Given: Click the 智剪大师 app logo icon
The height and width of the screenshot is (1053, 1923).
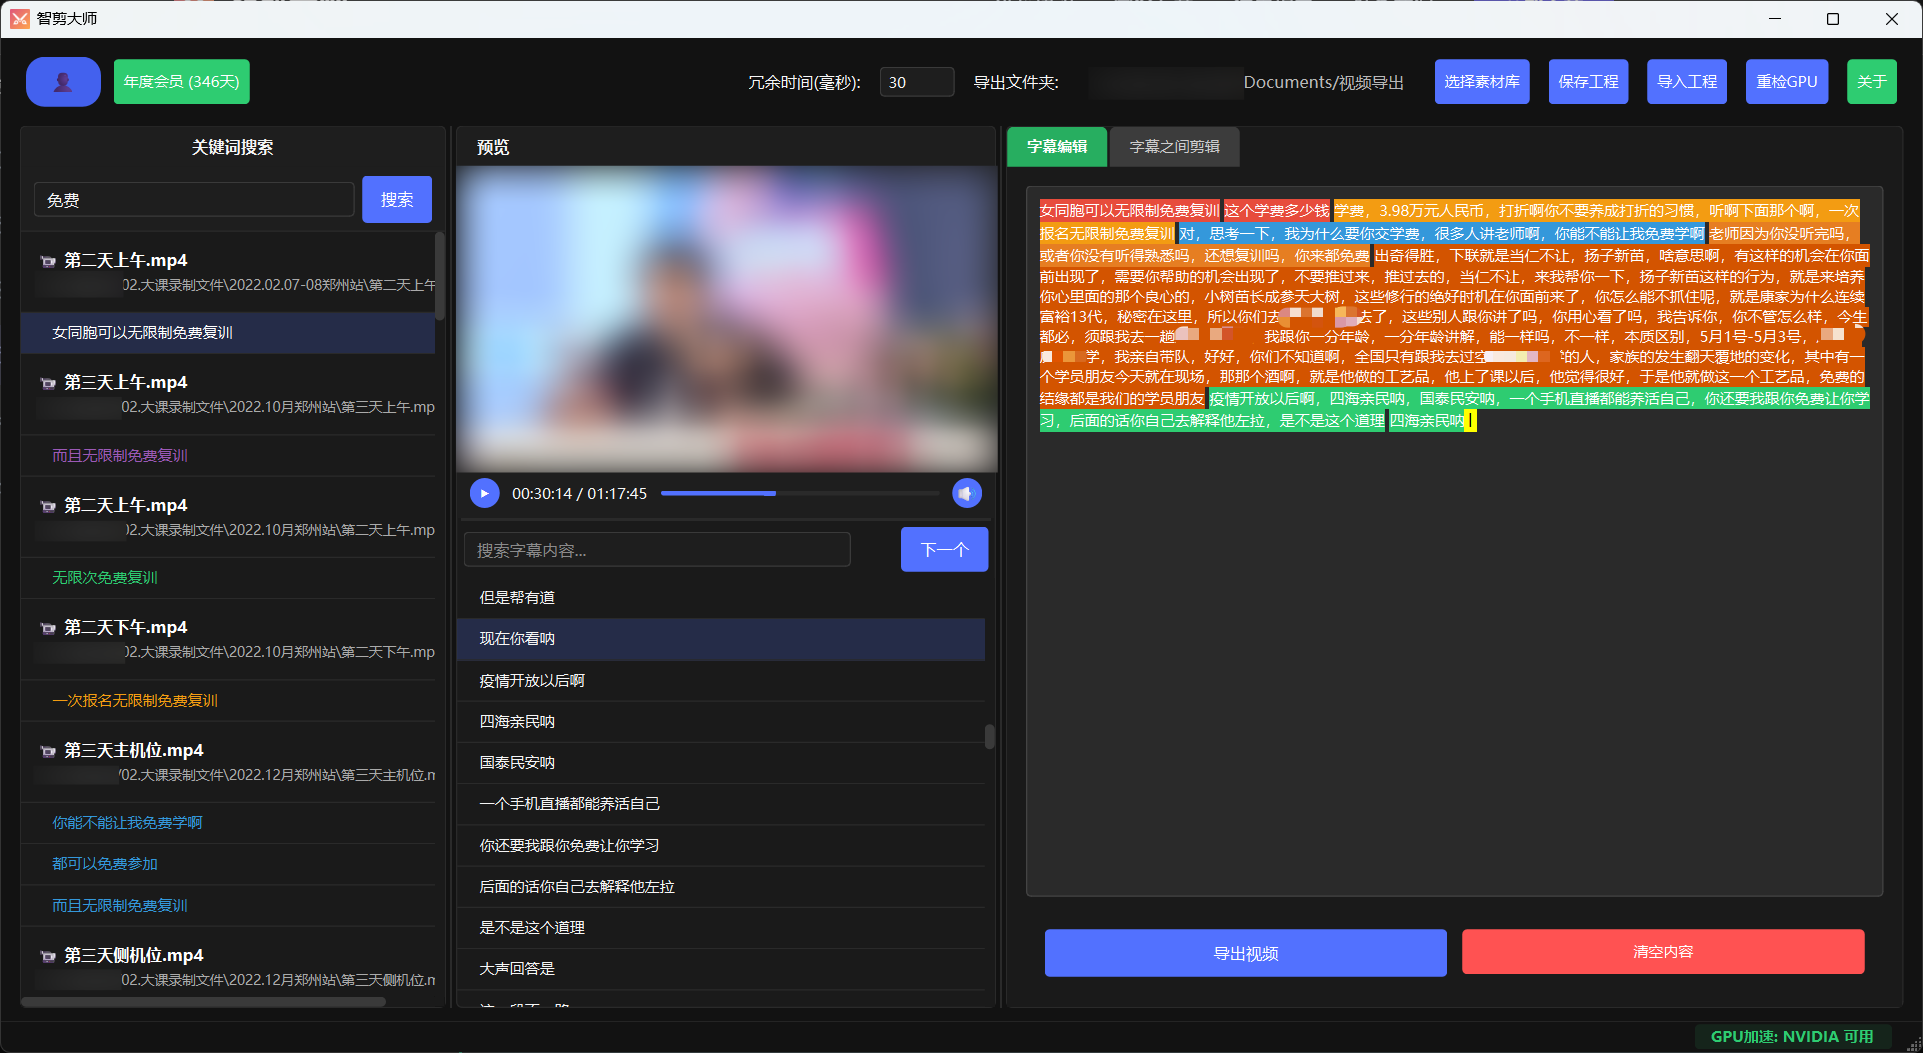Looking at the screenshot, I should click(19, 19).
